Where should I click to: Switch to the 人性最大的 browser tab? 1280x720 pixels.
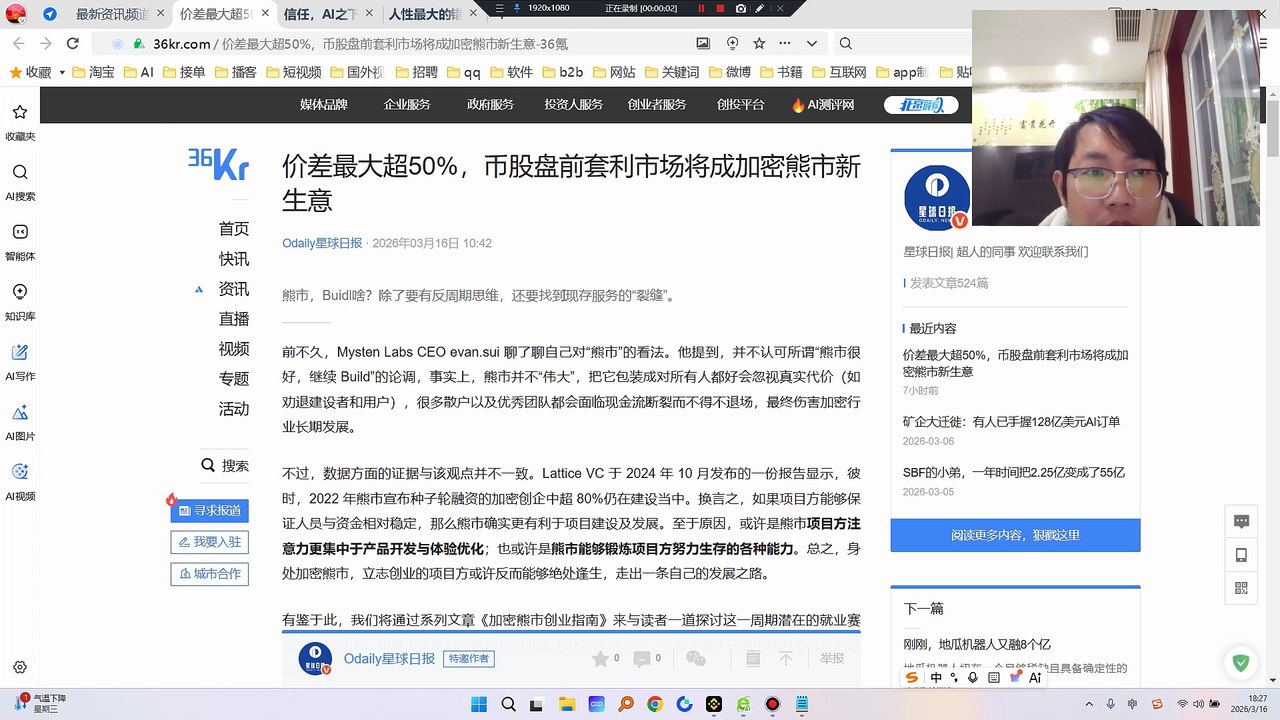pos(425,15)
